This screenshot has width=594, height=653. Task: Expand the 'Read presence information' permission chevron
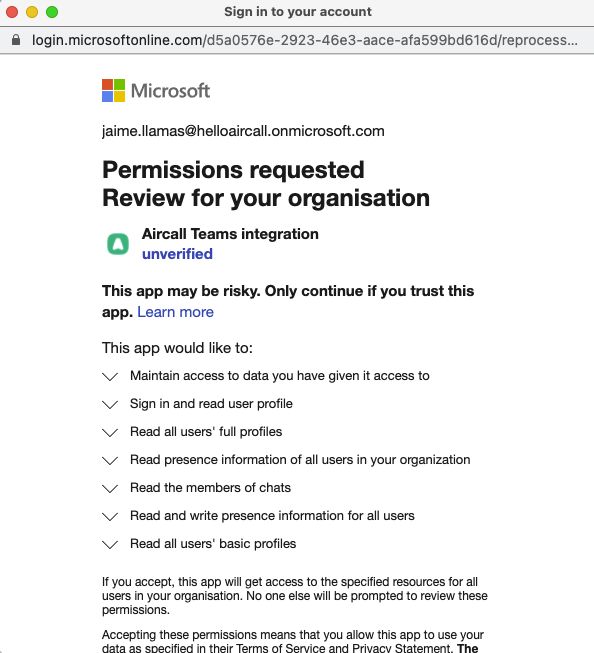[110, 460]
